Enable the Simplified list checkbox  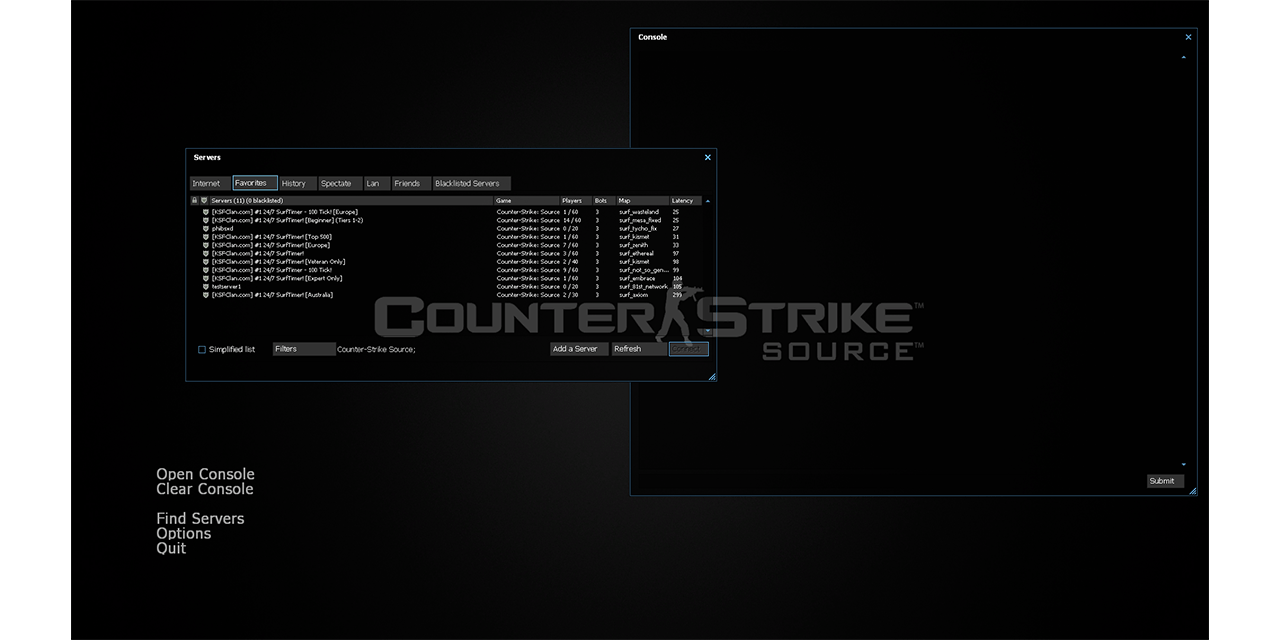(201, 349)
